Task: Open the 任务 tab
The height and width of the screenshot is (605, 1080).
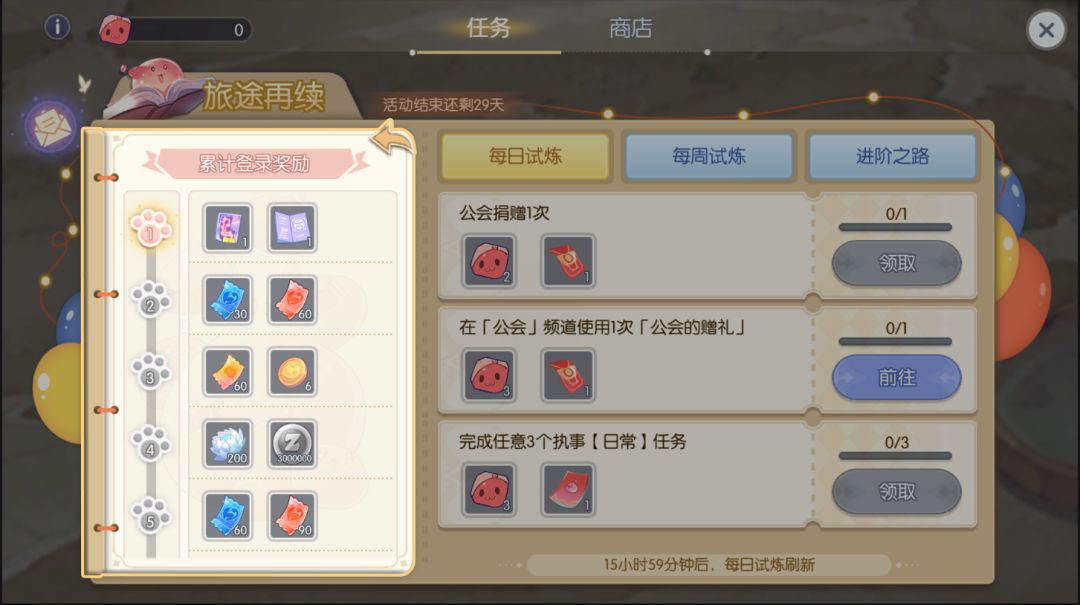Action: coord(488,28)
